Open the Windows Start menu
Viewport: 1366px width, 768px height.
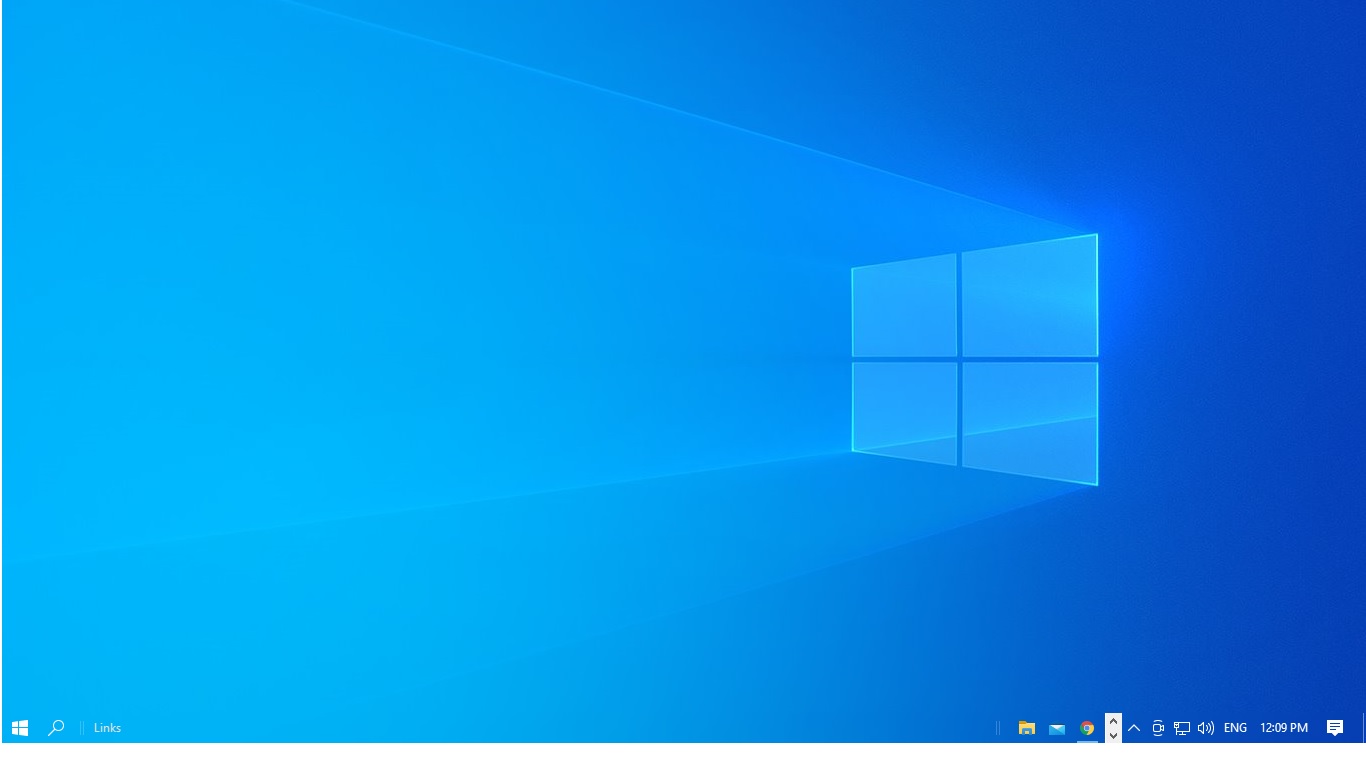click(20, 728)
